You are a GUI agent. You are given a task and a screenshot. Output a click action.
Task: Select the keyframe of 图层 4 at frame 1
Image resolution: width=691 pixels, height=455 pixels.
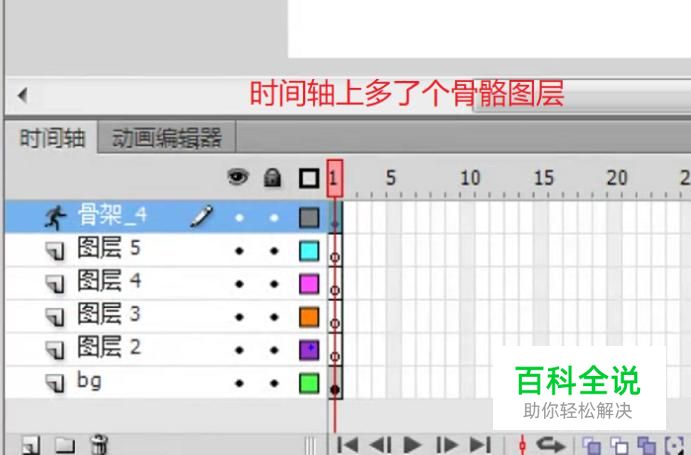tap(335, 283)
